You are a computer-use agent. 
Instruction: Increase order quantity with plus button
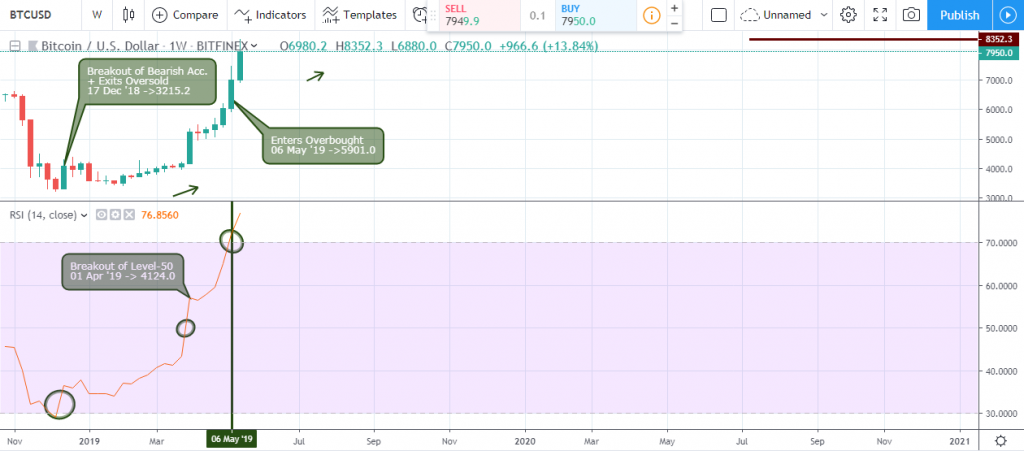pos(675,8)
